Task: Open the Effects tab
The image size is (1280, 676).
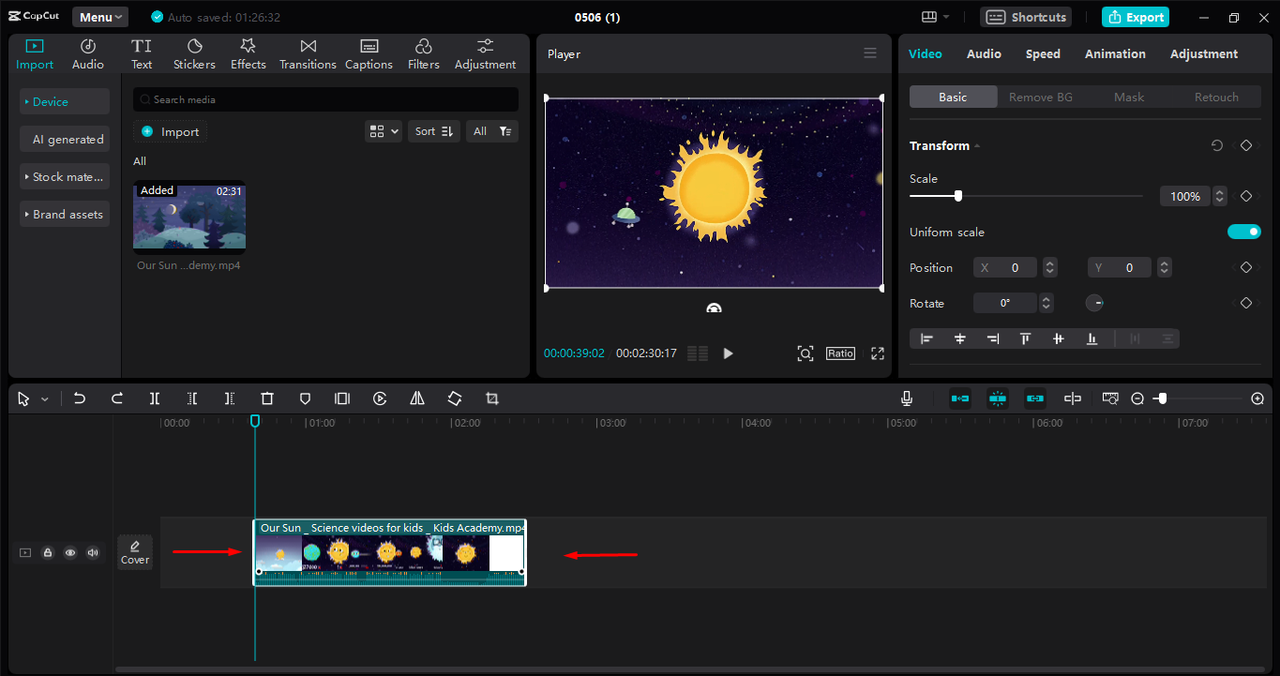Action: (248, 54)
